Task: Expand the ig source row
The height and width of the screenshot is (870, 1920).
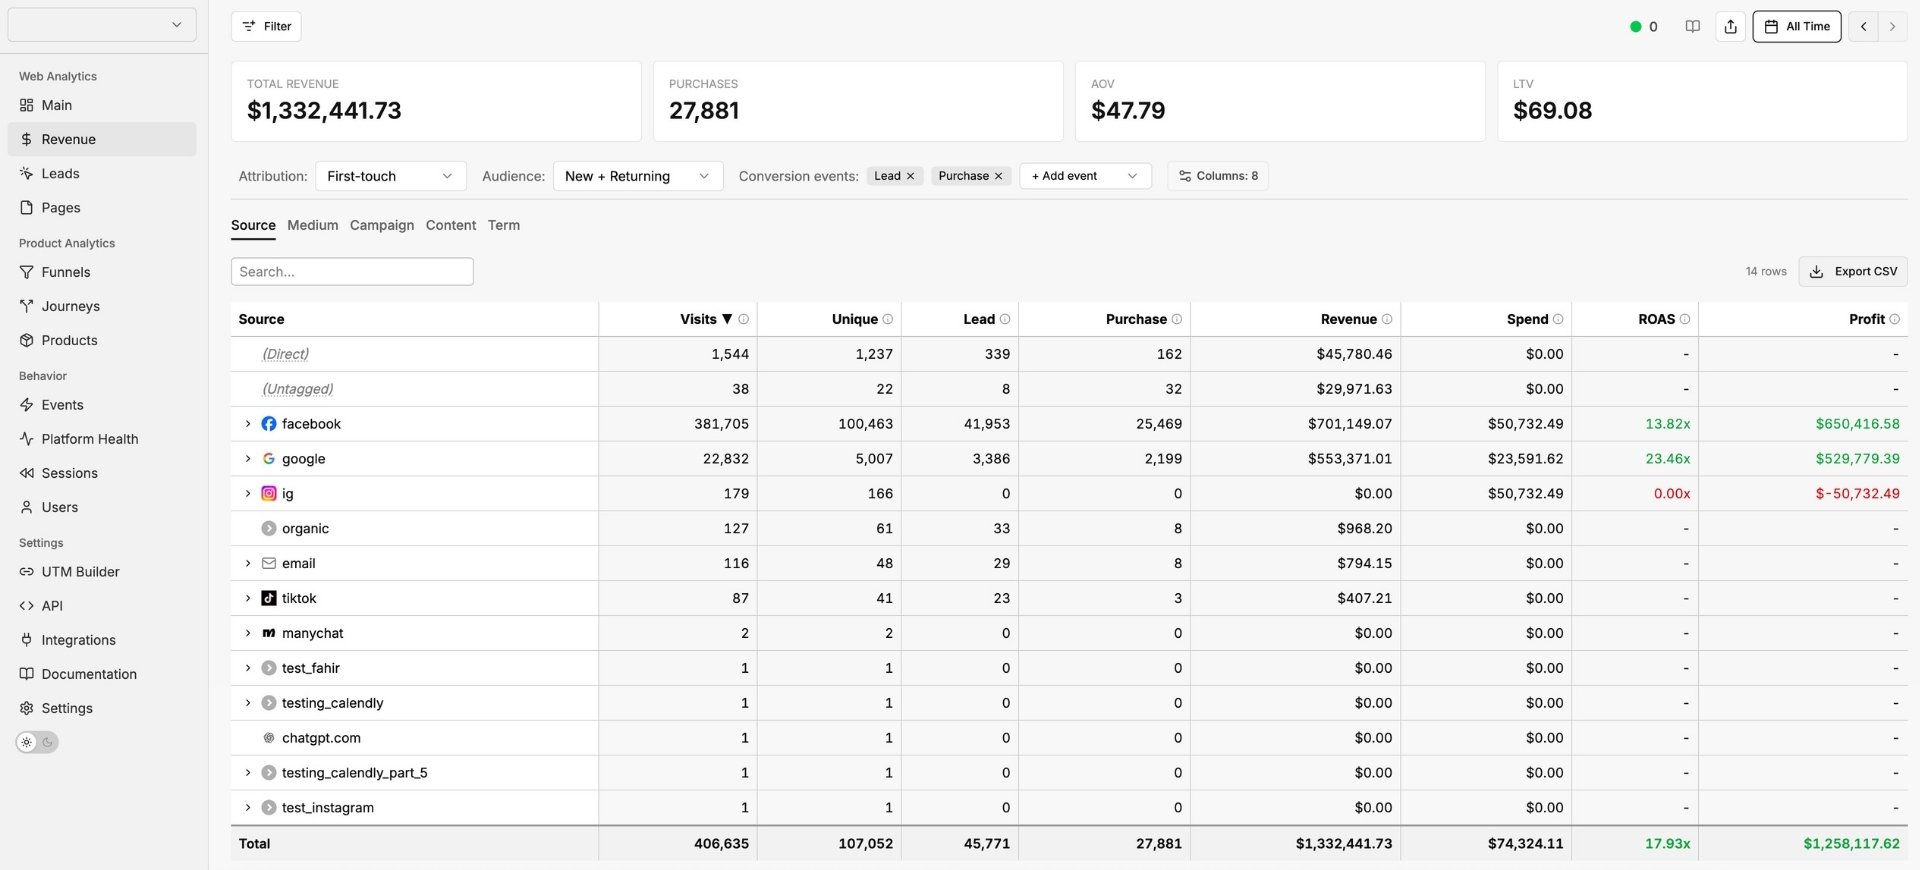Action: pos(248,494)
